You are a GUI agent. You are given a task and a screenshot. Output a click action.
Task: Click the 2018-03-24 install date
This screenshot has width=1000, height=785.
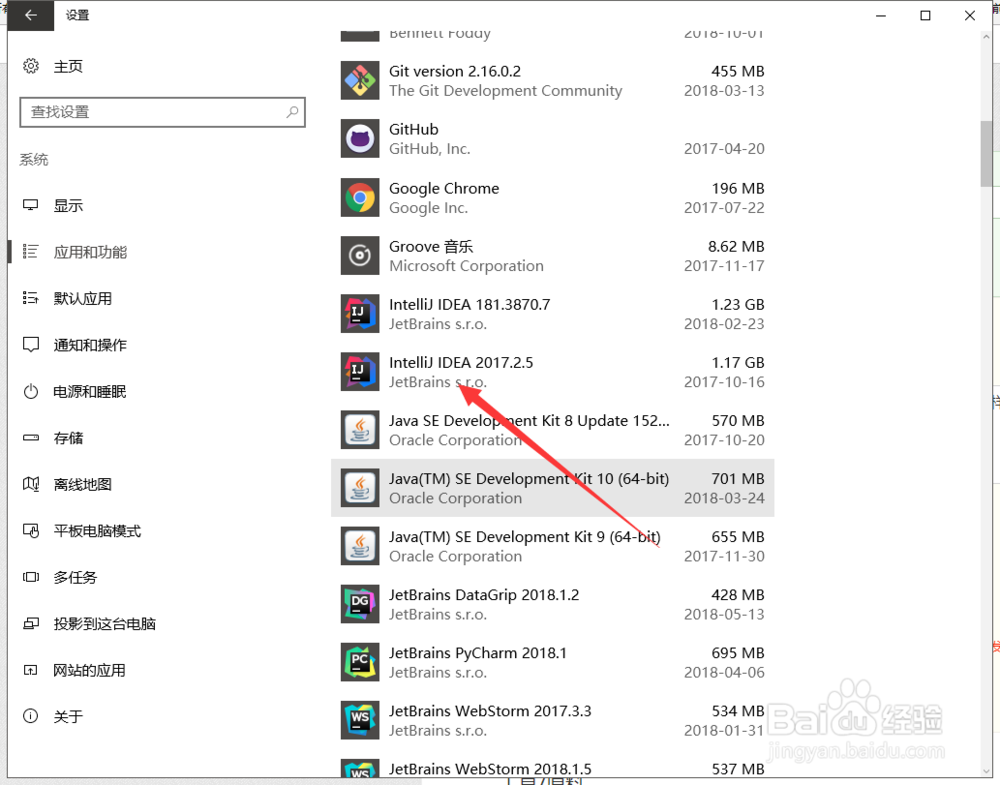coord(724,498)
